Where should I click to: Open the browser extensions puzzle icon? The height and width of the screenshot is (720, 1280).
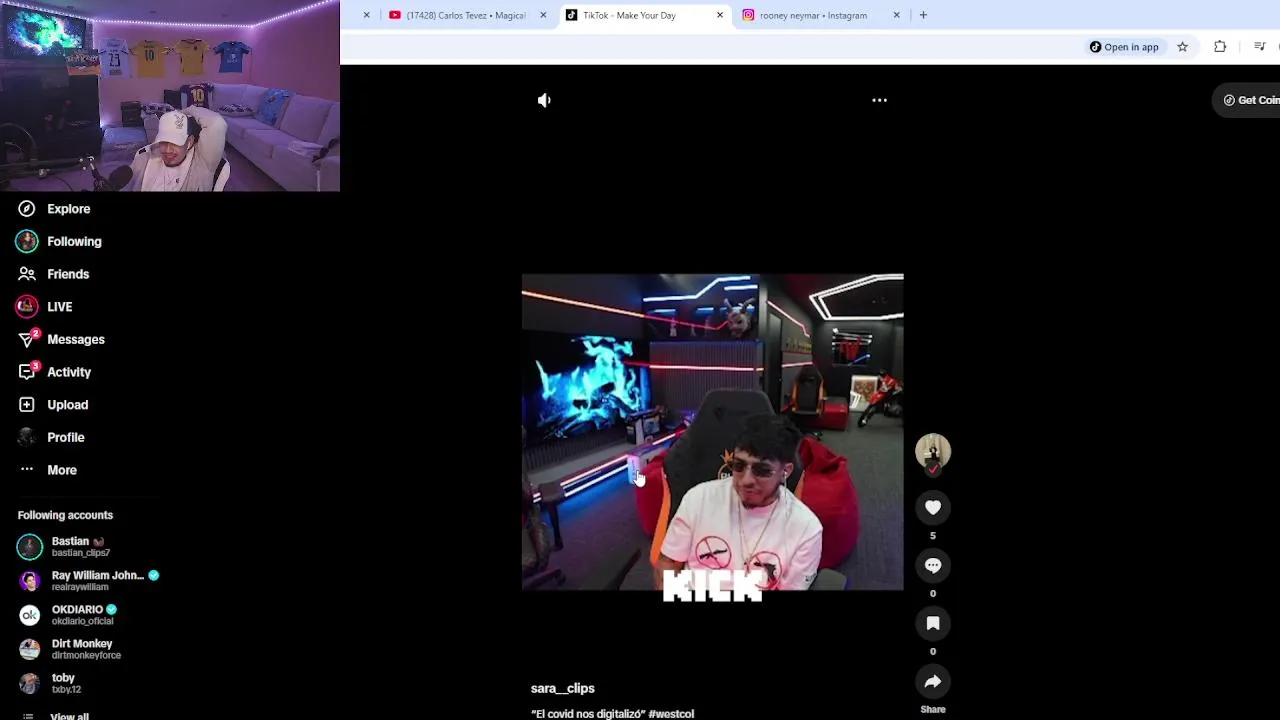pyautogui.click(x=1220, y=47)
